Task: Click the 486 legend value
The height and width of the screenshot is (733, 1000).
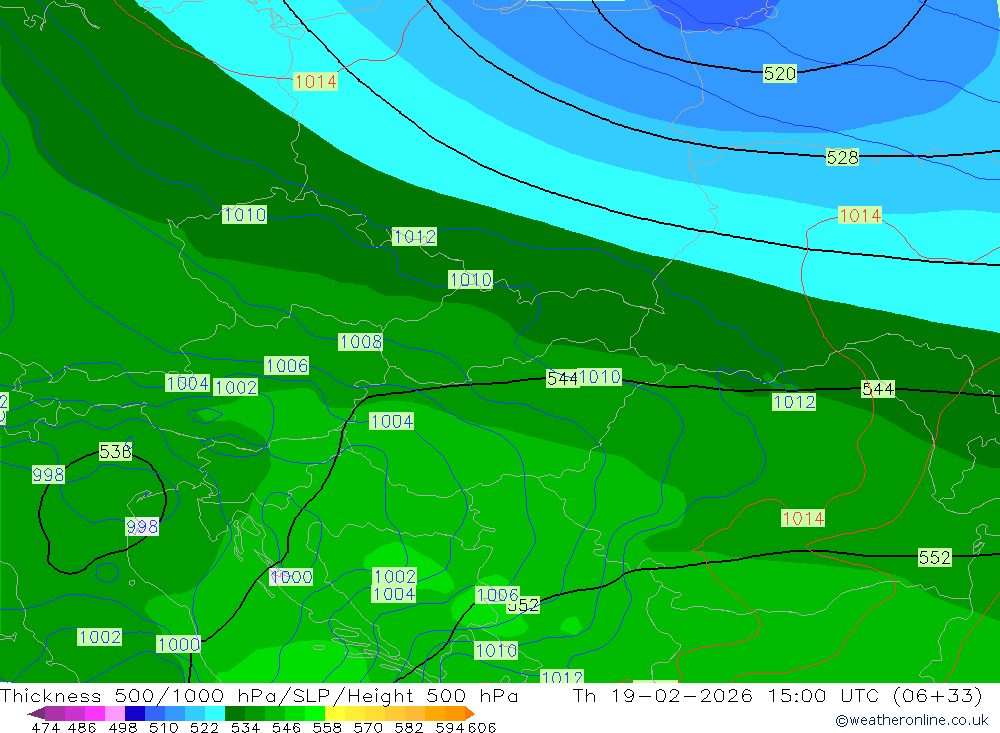Action: [82, 728]
